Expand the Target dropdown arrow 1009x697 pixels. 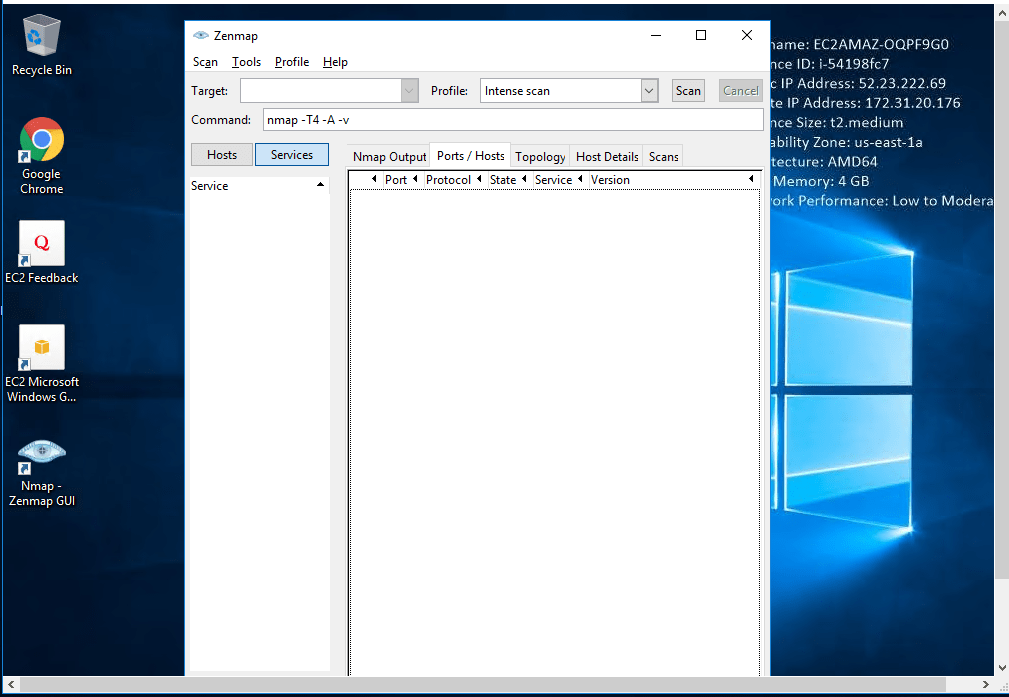click(x=409, y=91)
